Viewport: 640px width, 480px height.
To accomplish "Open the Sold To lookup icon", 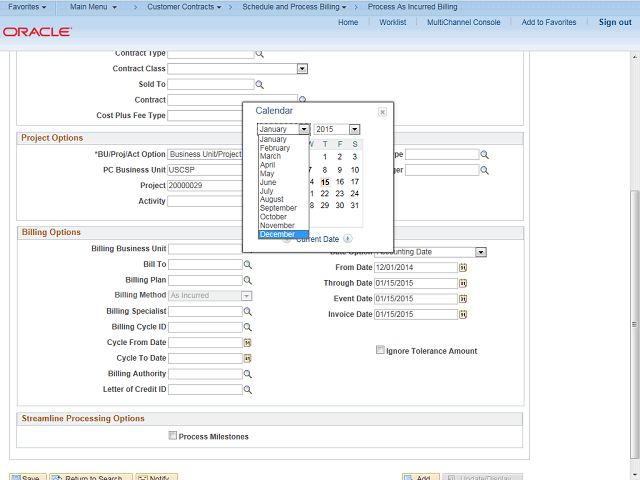I will (259, 85).
